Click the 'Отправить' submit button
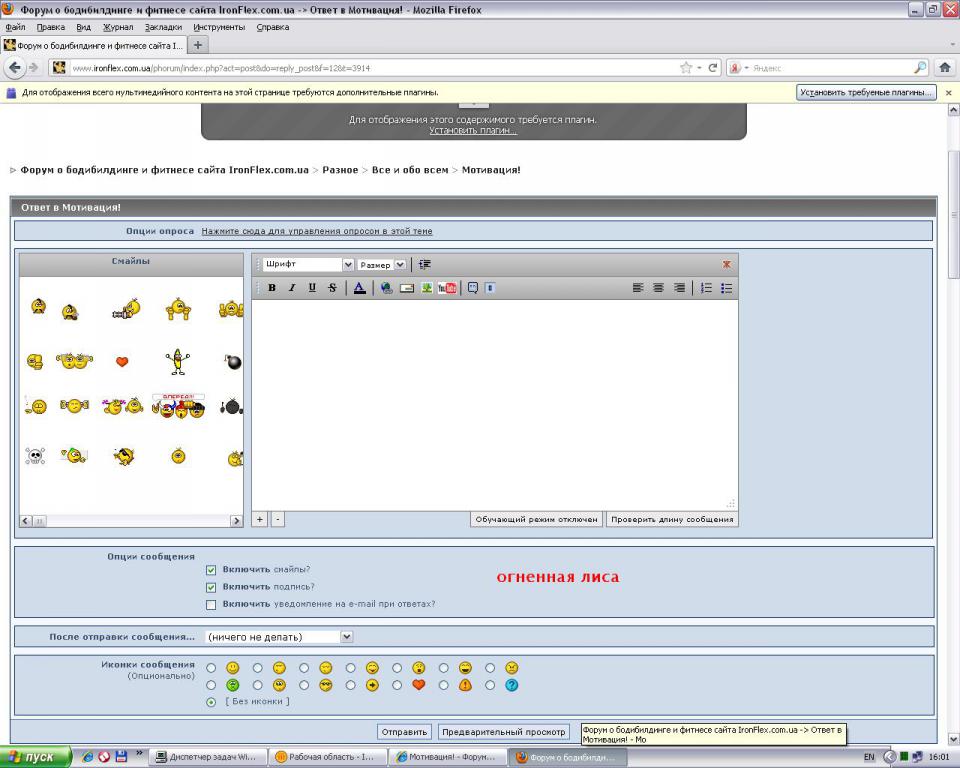Image resolution: width=960 pixels, height=768 pixels. [405, 732]
